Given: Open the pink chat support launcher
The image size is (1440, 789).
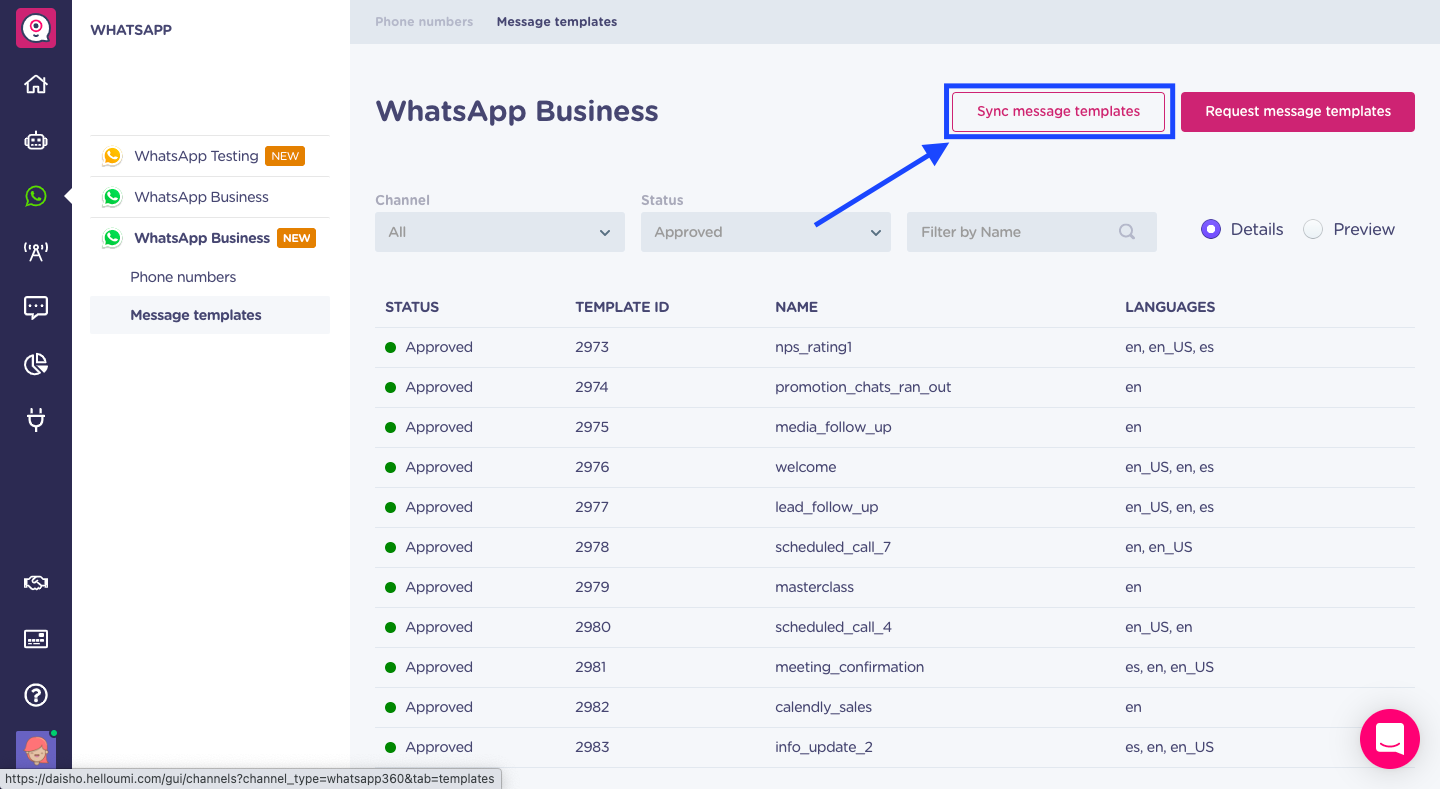Looking at the screenshot, I should 1390,739.
